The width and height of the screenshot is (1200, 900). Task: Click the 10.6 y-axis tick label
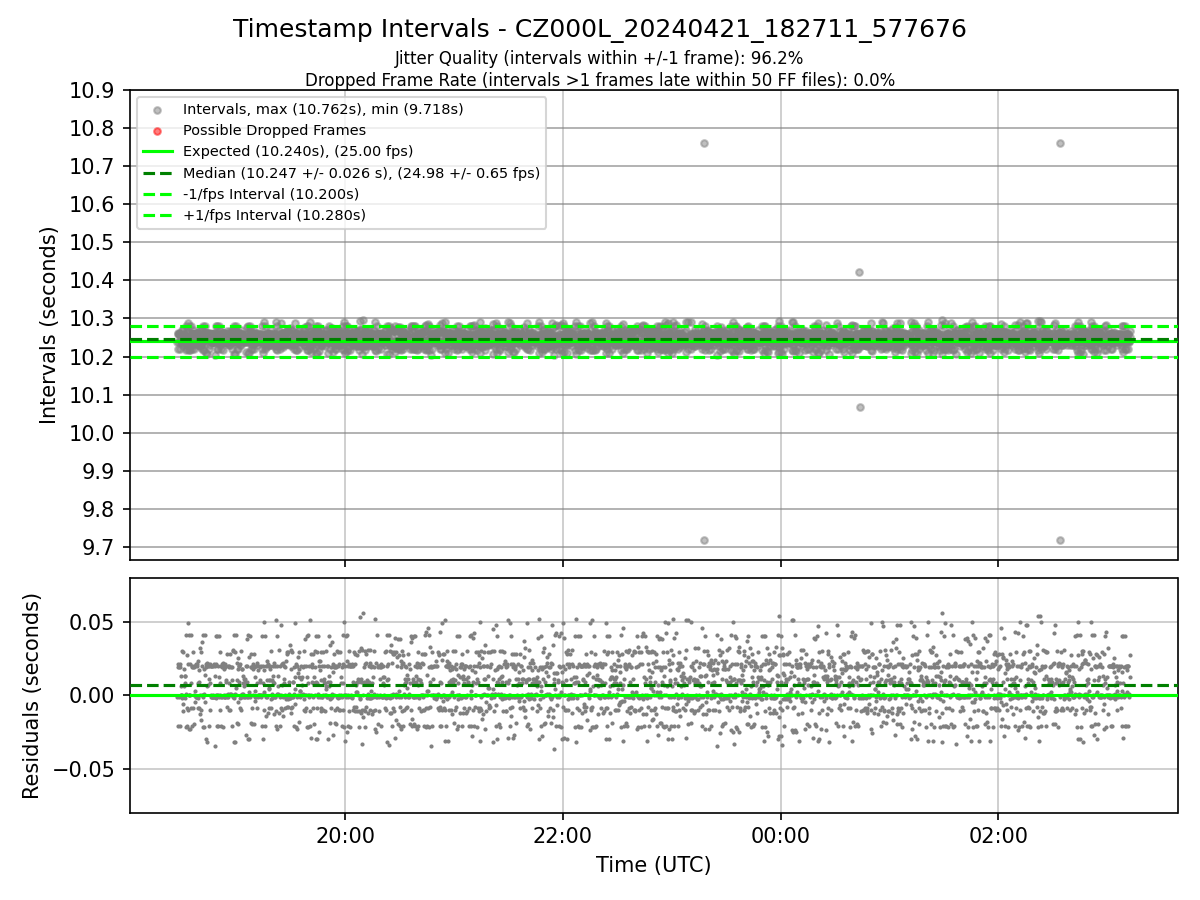[94, 205]
